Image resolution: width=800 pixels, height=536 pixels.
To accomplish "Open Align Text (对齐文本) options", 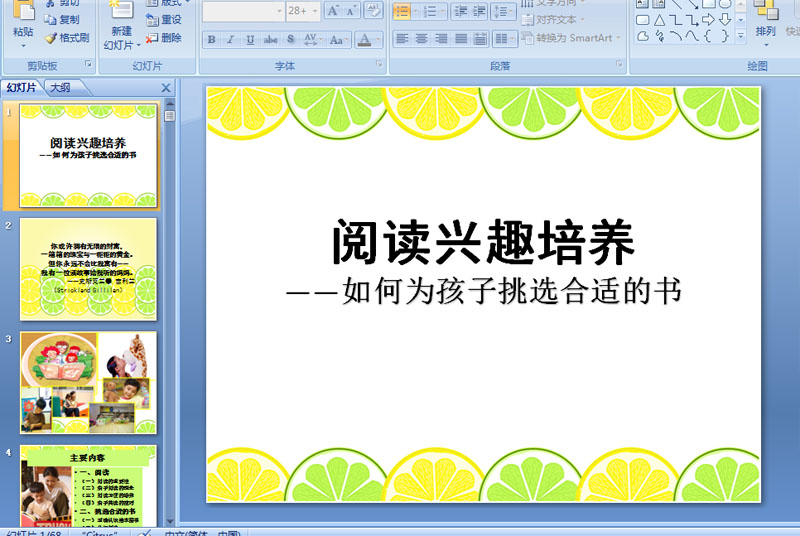I will 552,20.
